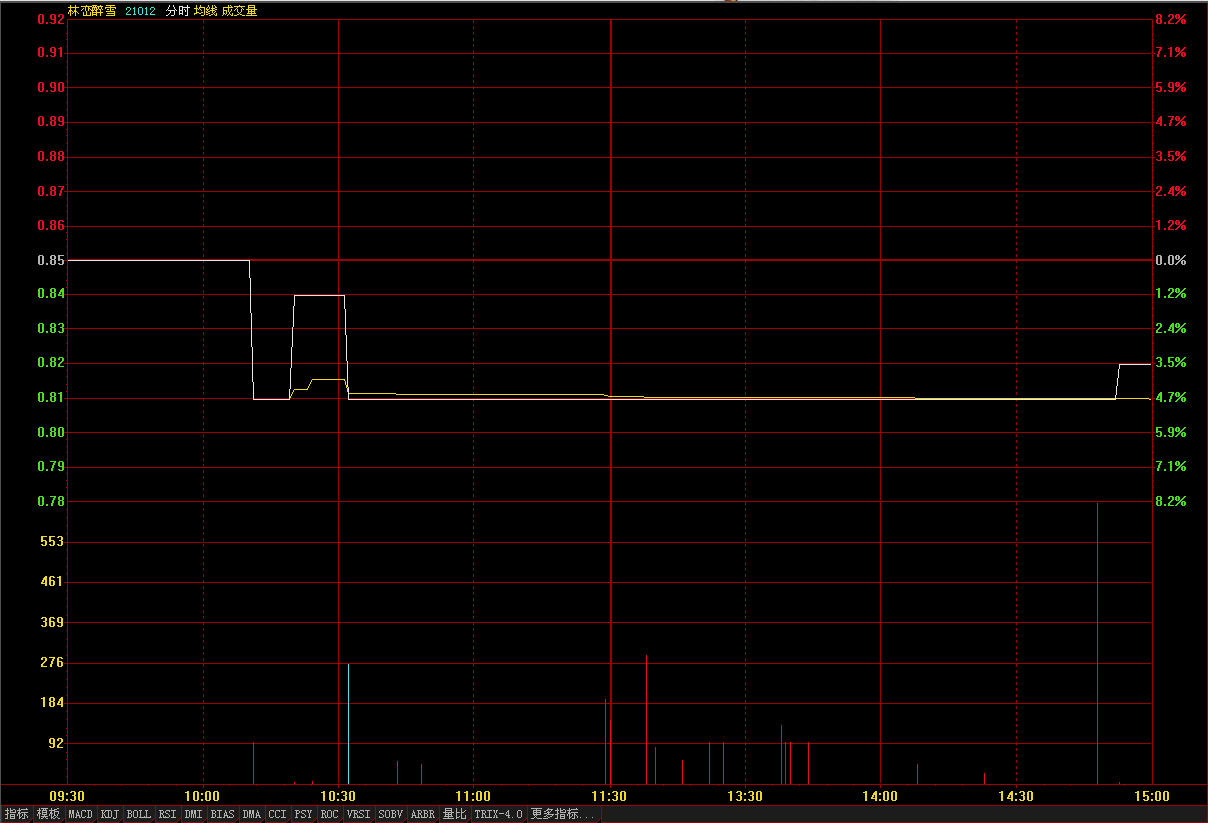Select the DMI indicator tab
This screenshot has height=823, width=1208.
tap(193, 814)
